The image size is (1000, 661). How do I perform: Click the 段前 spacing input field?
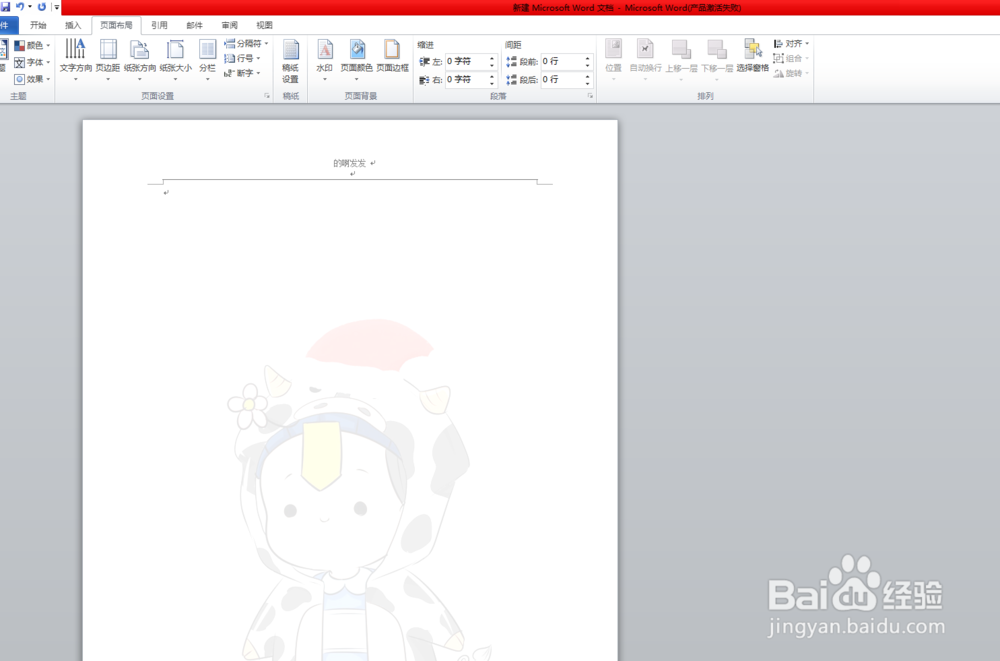[x=562, y=61]
